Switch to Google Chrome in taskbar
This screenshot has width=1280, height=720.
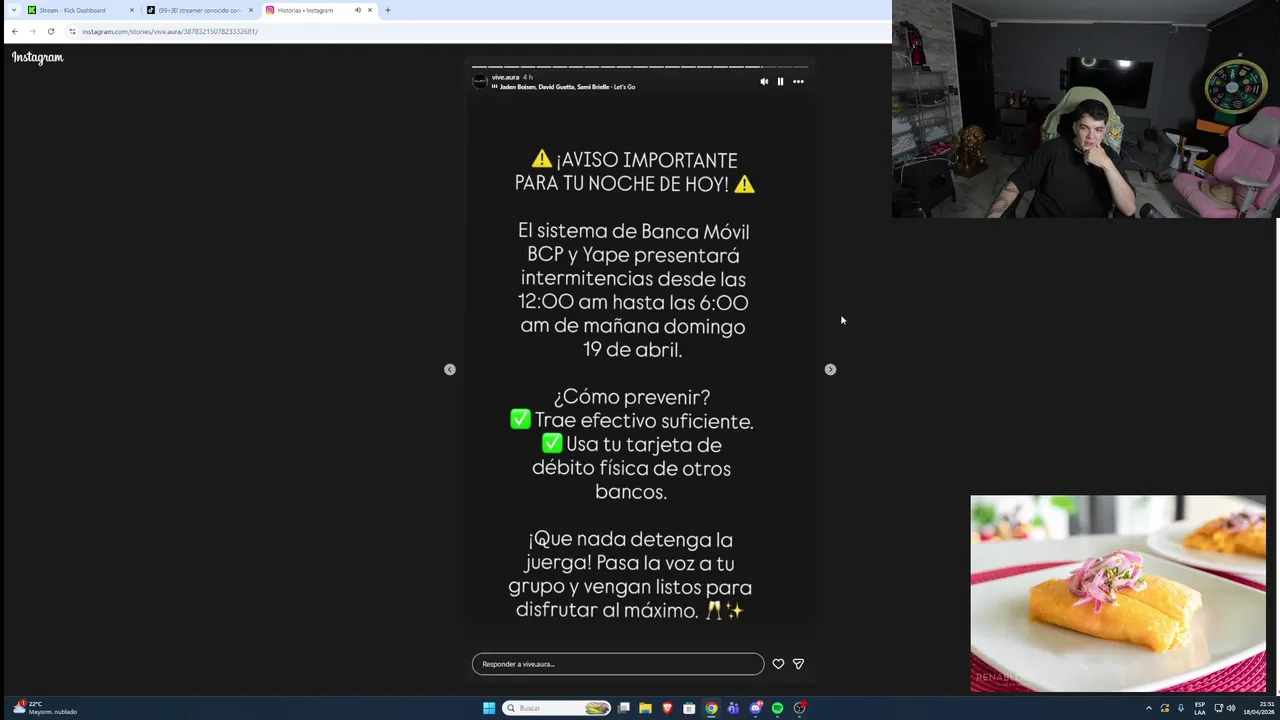pos(711,708)
